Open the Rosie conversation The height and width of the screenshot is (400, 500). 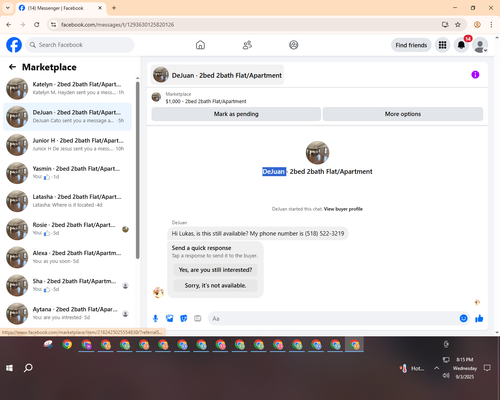67,229
